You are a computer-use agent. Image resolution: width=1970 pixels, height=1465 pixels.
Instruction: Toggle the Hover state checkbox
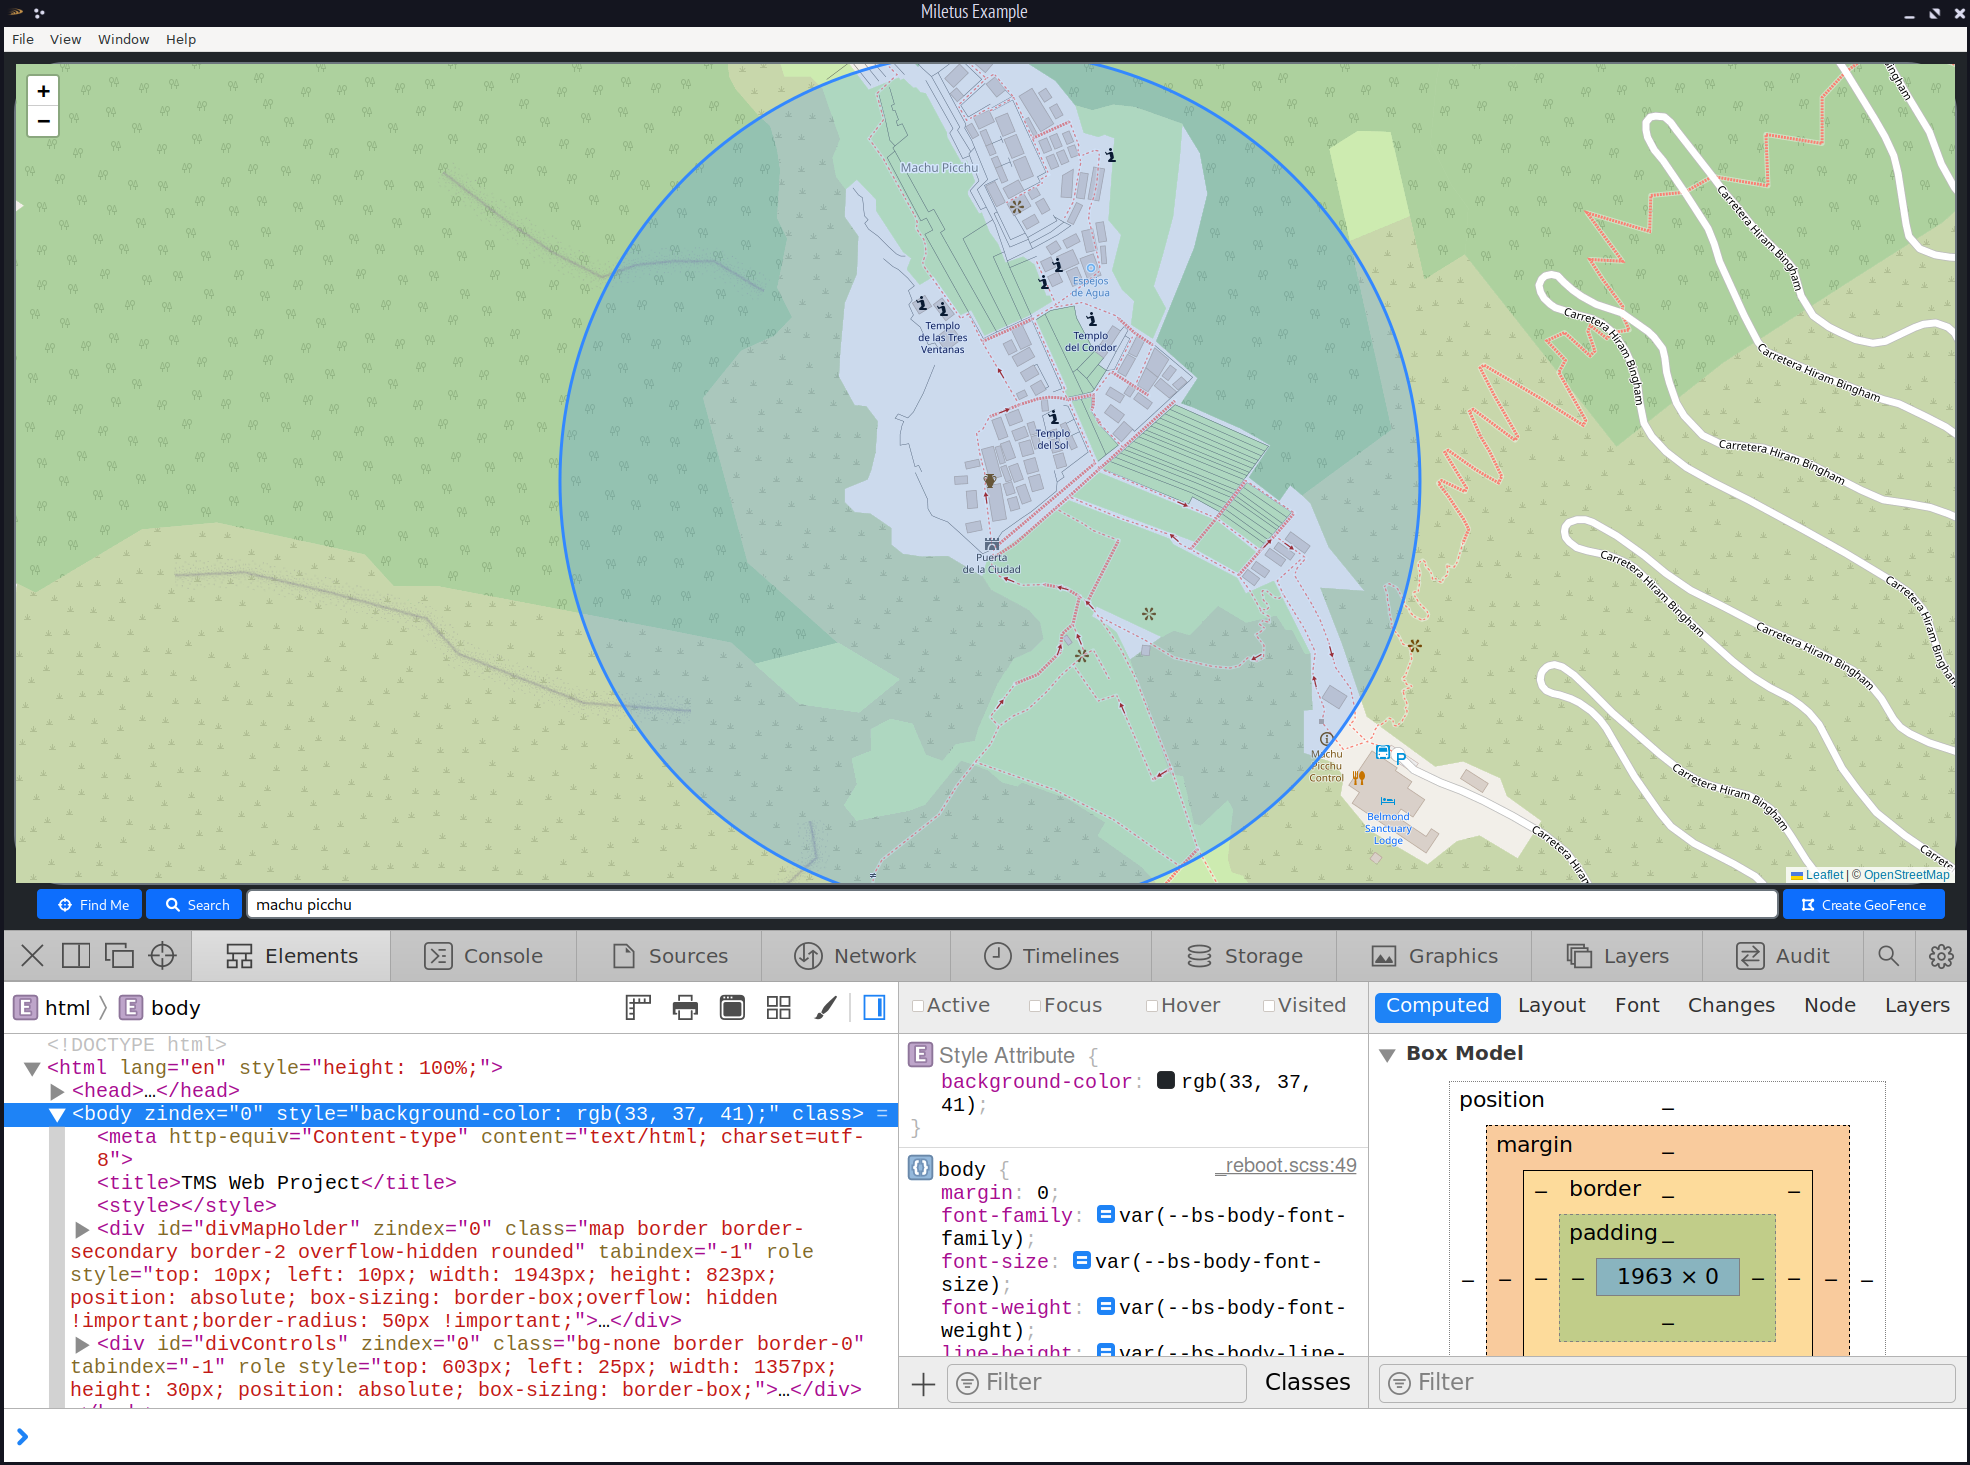click(x=1154, y=1006)
